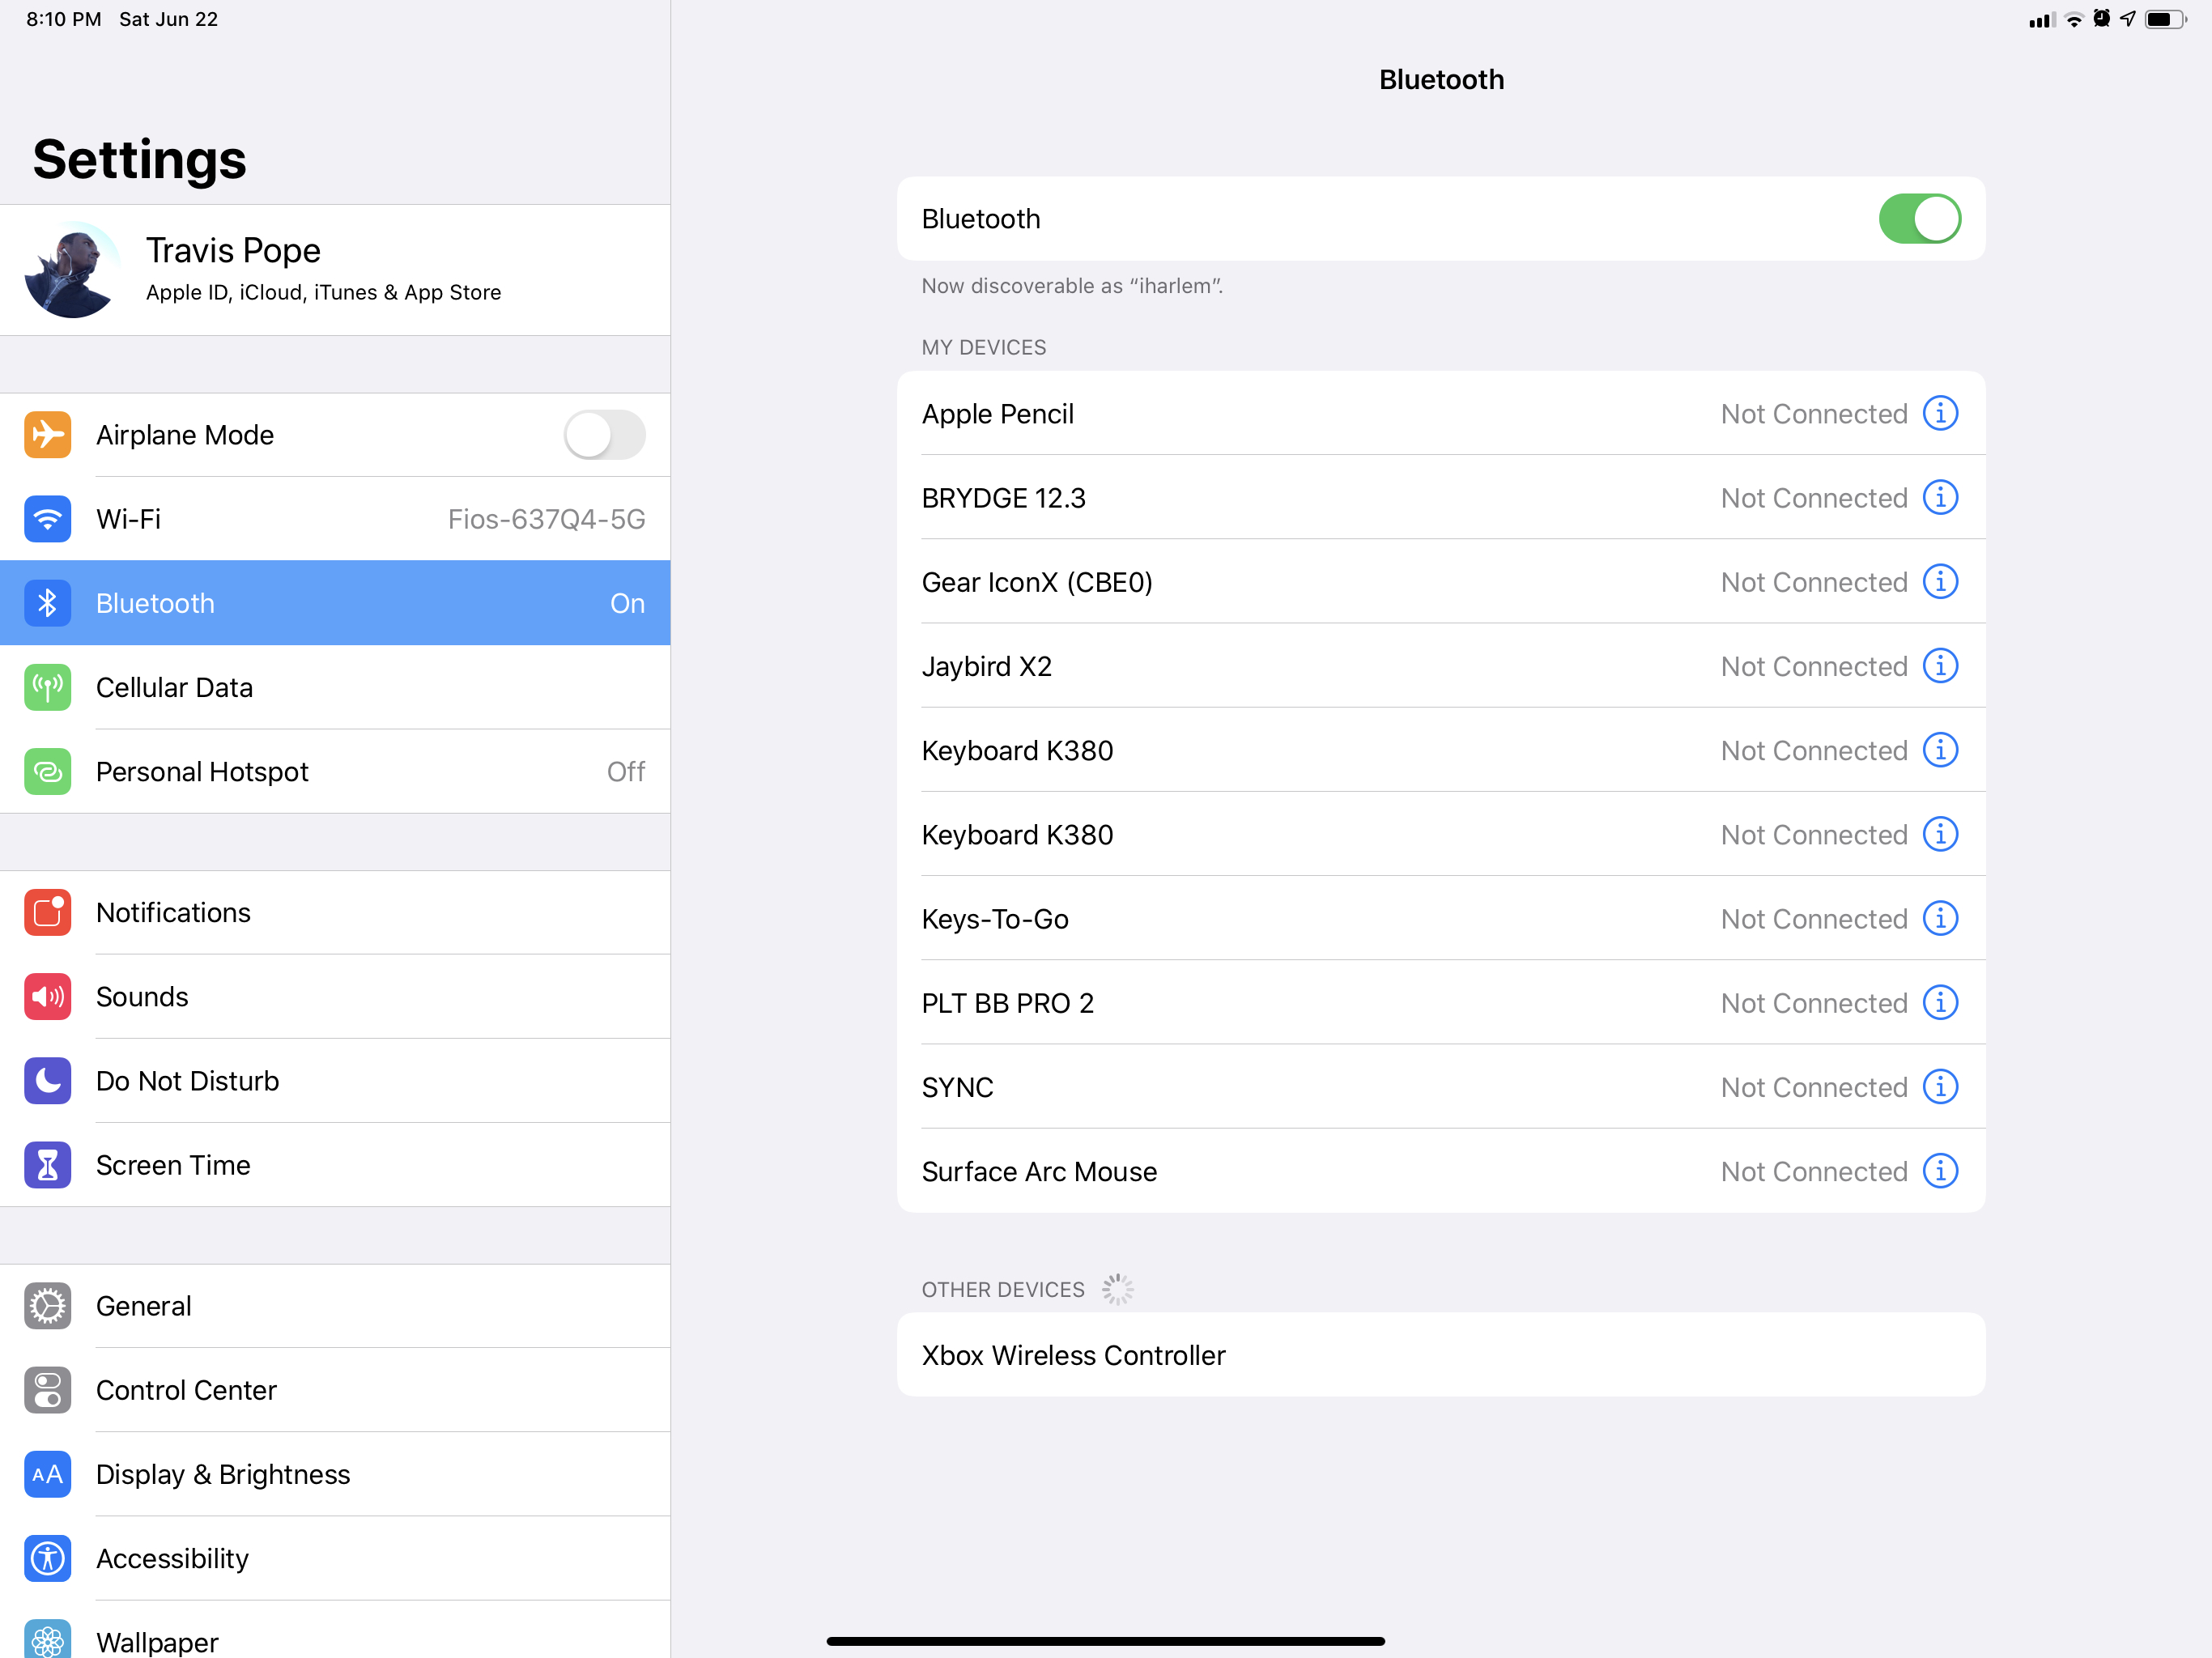Viewport: 2212px width, 1658px height.
Task: Tap the Airplane Mode orange icon
Action: (47, 435)
